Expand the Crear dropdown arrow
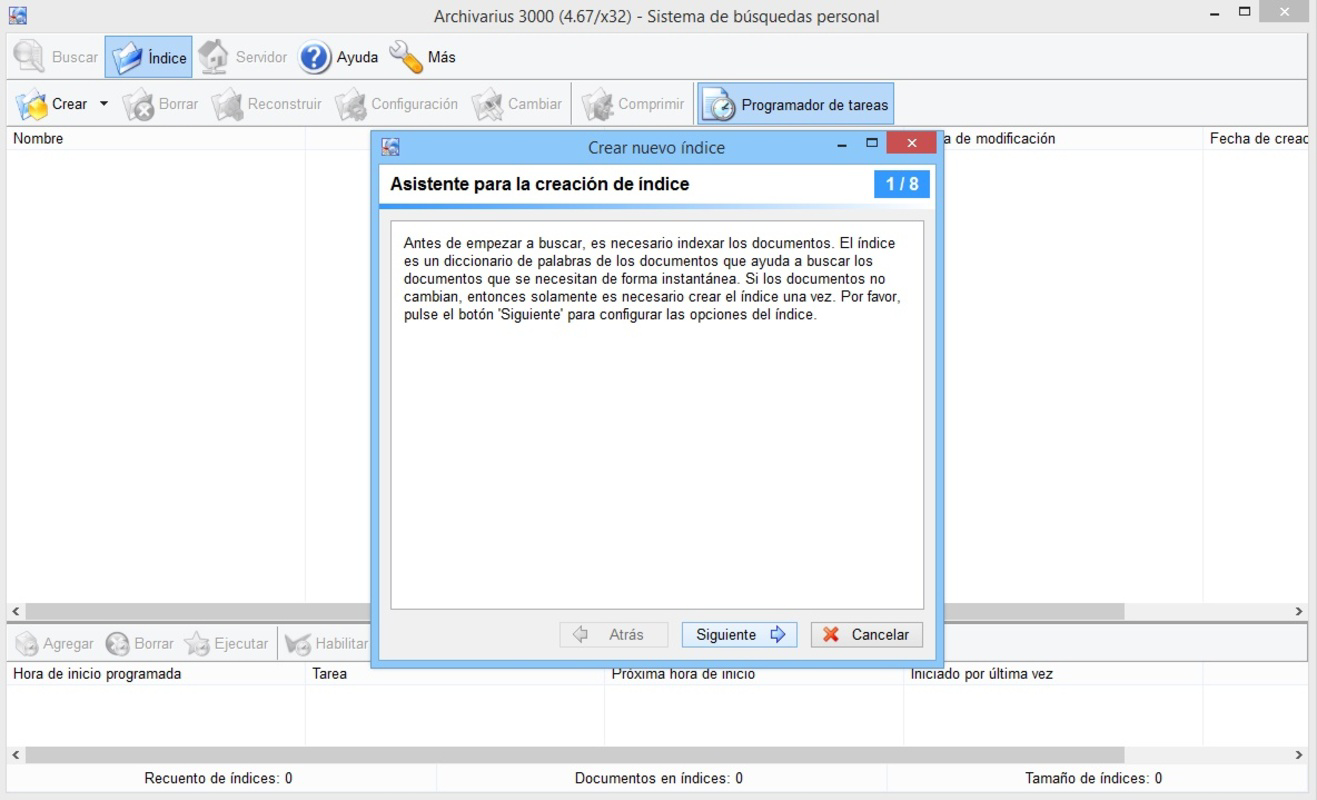Screen dimensions: 1317x800 click(x=103, y=104)
